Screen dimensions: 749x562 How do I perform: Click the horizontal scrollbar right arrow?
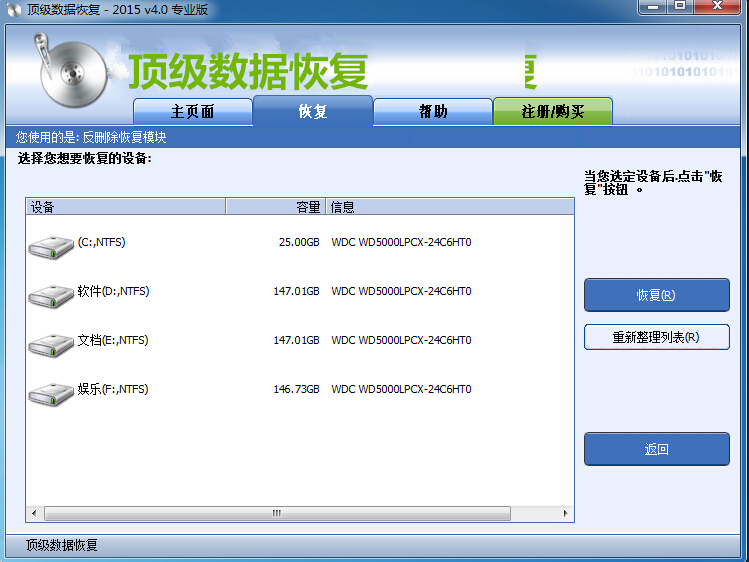[566, 513]
